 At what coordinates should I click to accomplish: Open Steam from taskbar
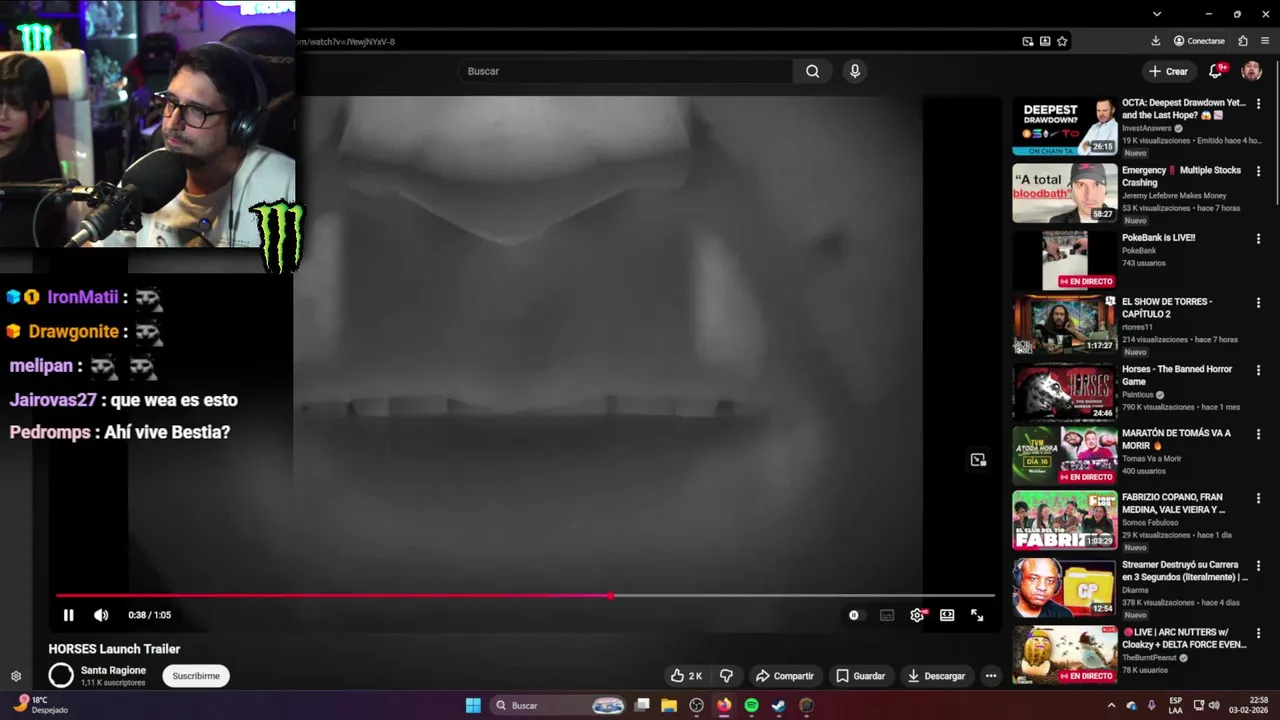778,705
